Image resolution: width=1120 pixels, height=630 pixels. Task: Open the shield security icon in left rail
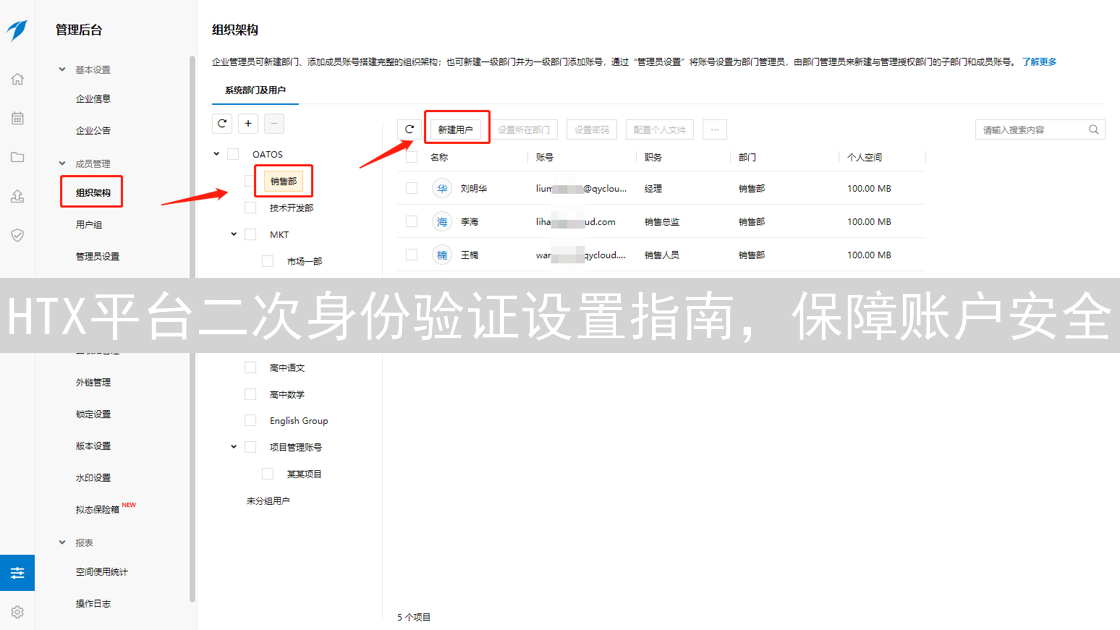pos(17,235)
